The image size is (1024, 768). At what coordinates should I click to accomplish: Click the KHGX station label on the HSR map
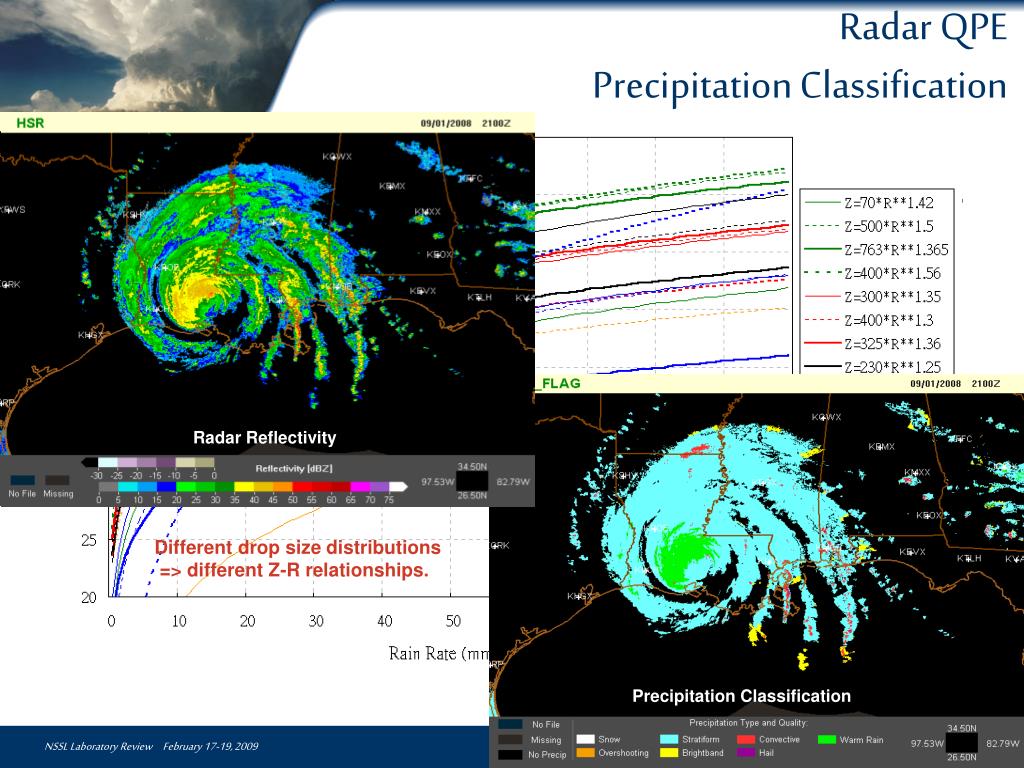point(91,335)
